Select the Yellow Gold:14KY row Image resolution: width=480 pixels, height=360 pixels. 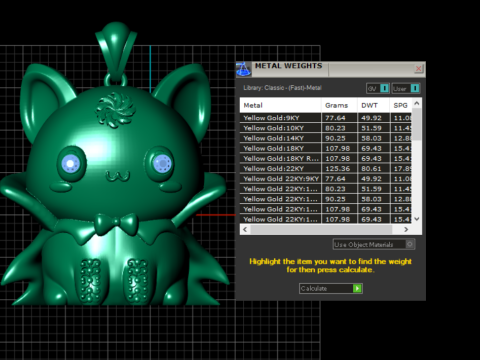click(326, 138)
